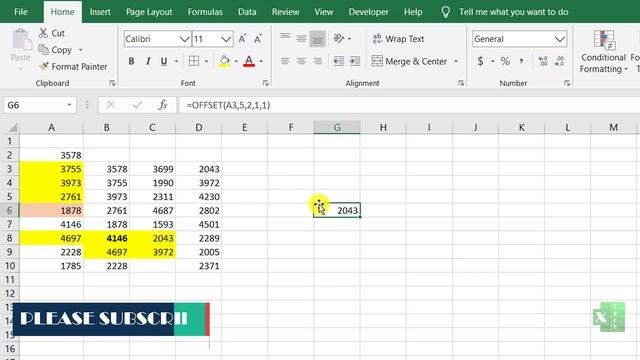Toggle Underline formatting
This screenshot has height=360, width=640.
click(x=164, y=61)
